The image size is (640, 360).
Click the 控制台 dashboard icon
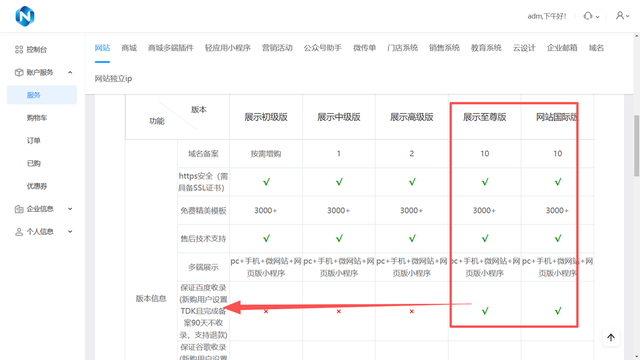click(x=19, y=49)
